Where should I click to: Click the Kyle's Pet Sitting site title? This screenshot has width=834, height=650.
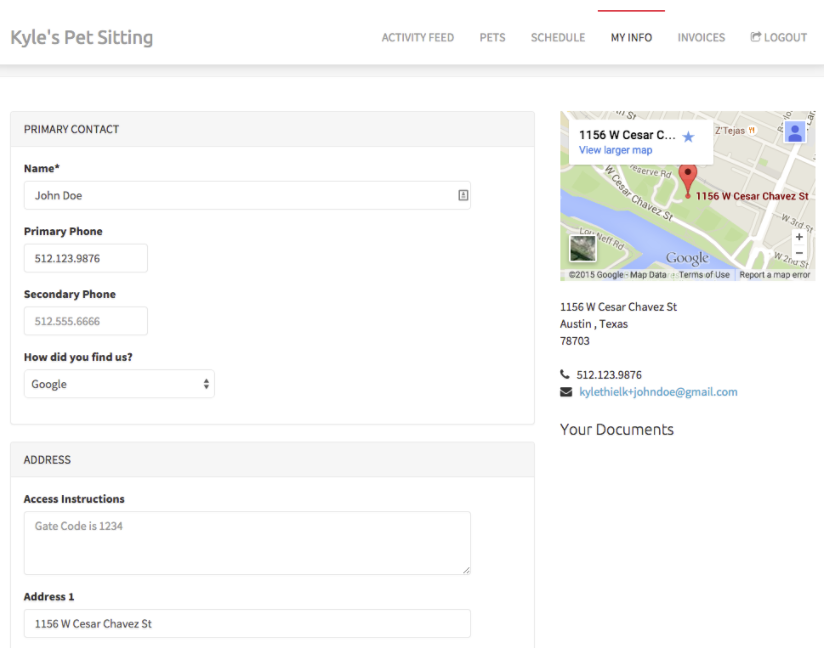(x=82, y=38)
